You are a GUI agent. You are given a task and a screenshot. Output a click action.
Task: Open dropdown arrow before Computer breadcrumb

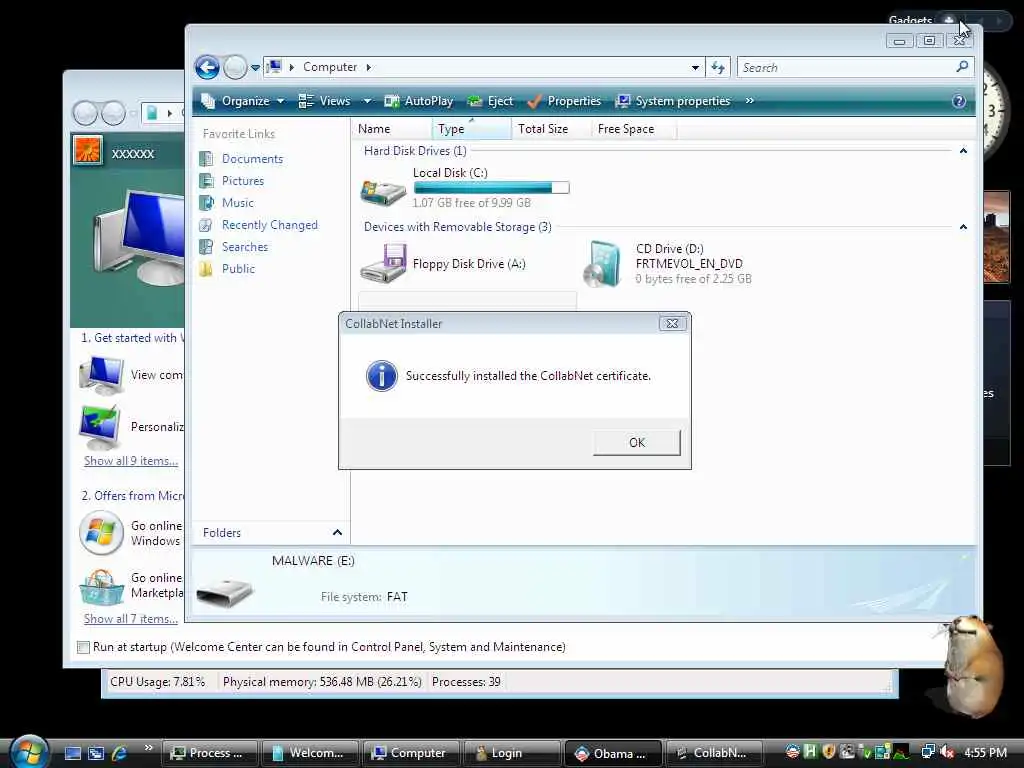(x=291, y=67)
